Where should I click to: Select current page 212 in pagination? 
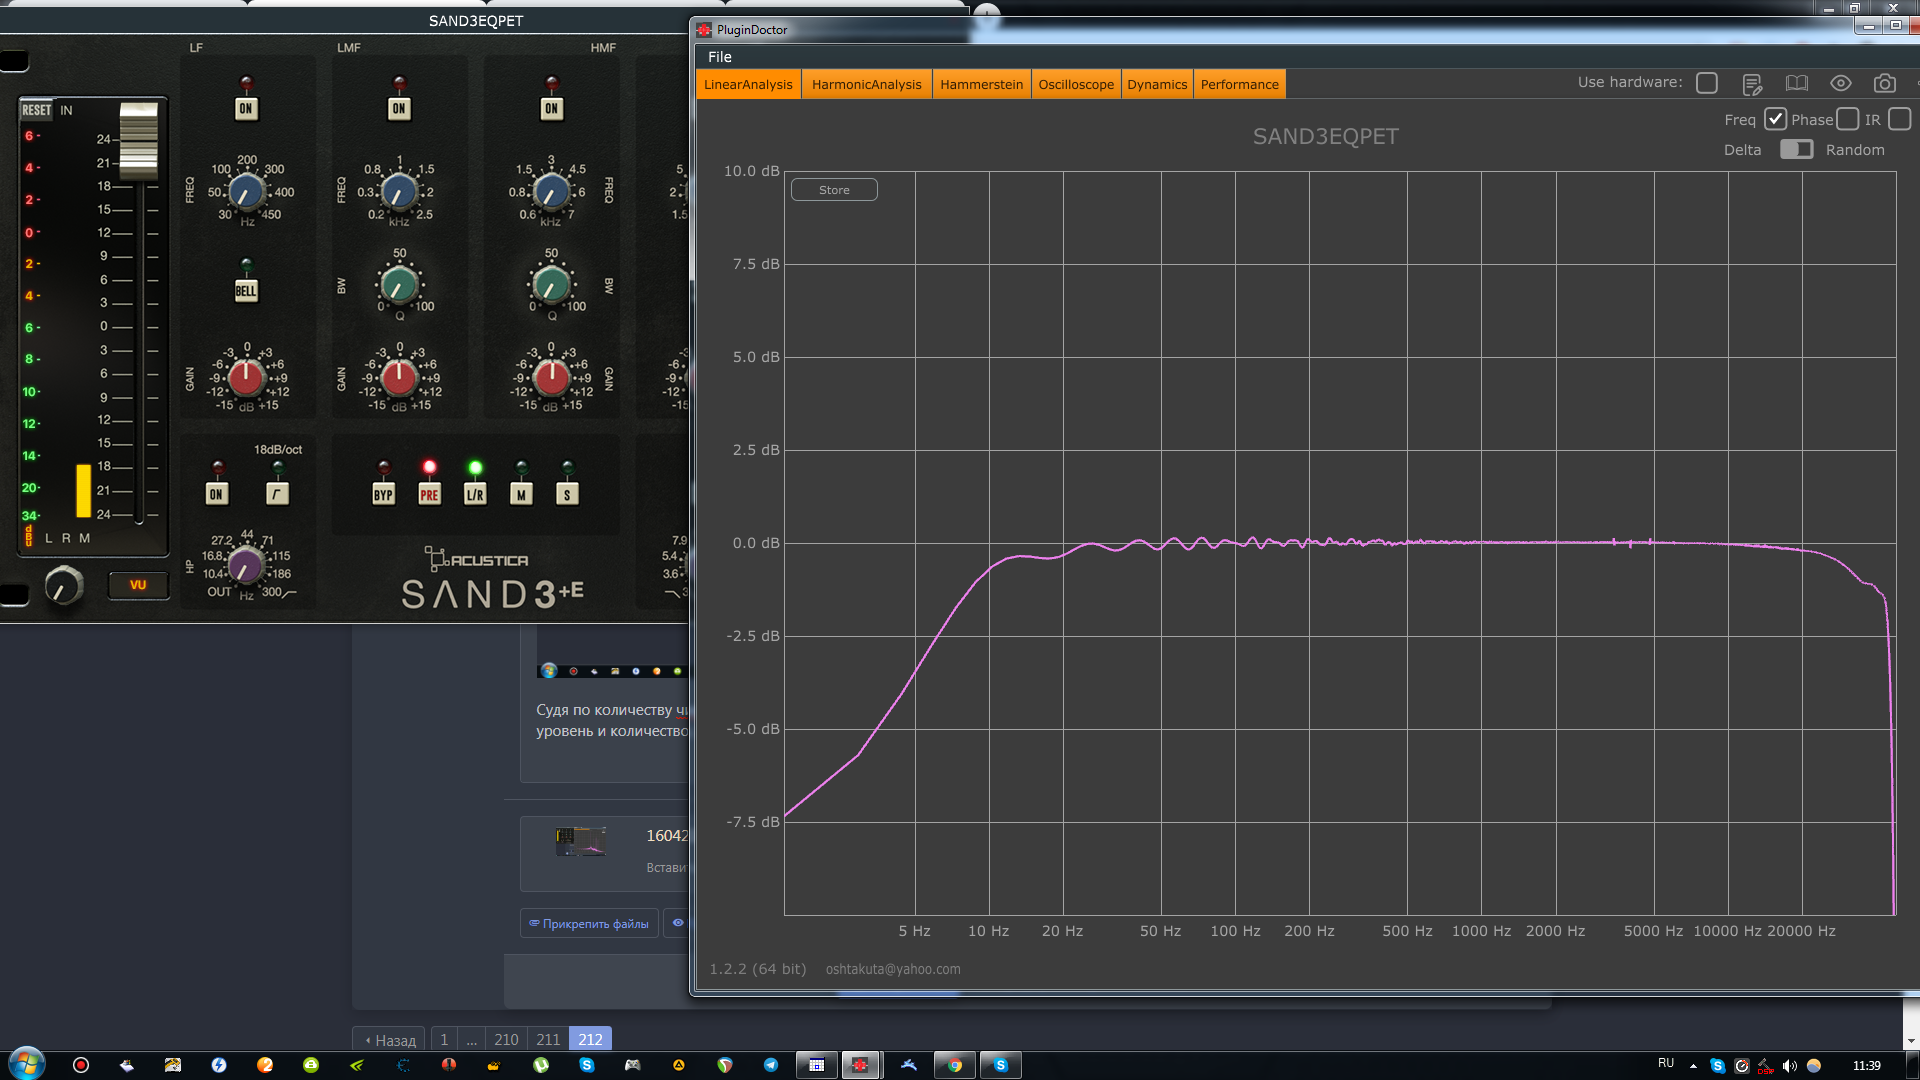(x=590, y=1040)
